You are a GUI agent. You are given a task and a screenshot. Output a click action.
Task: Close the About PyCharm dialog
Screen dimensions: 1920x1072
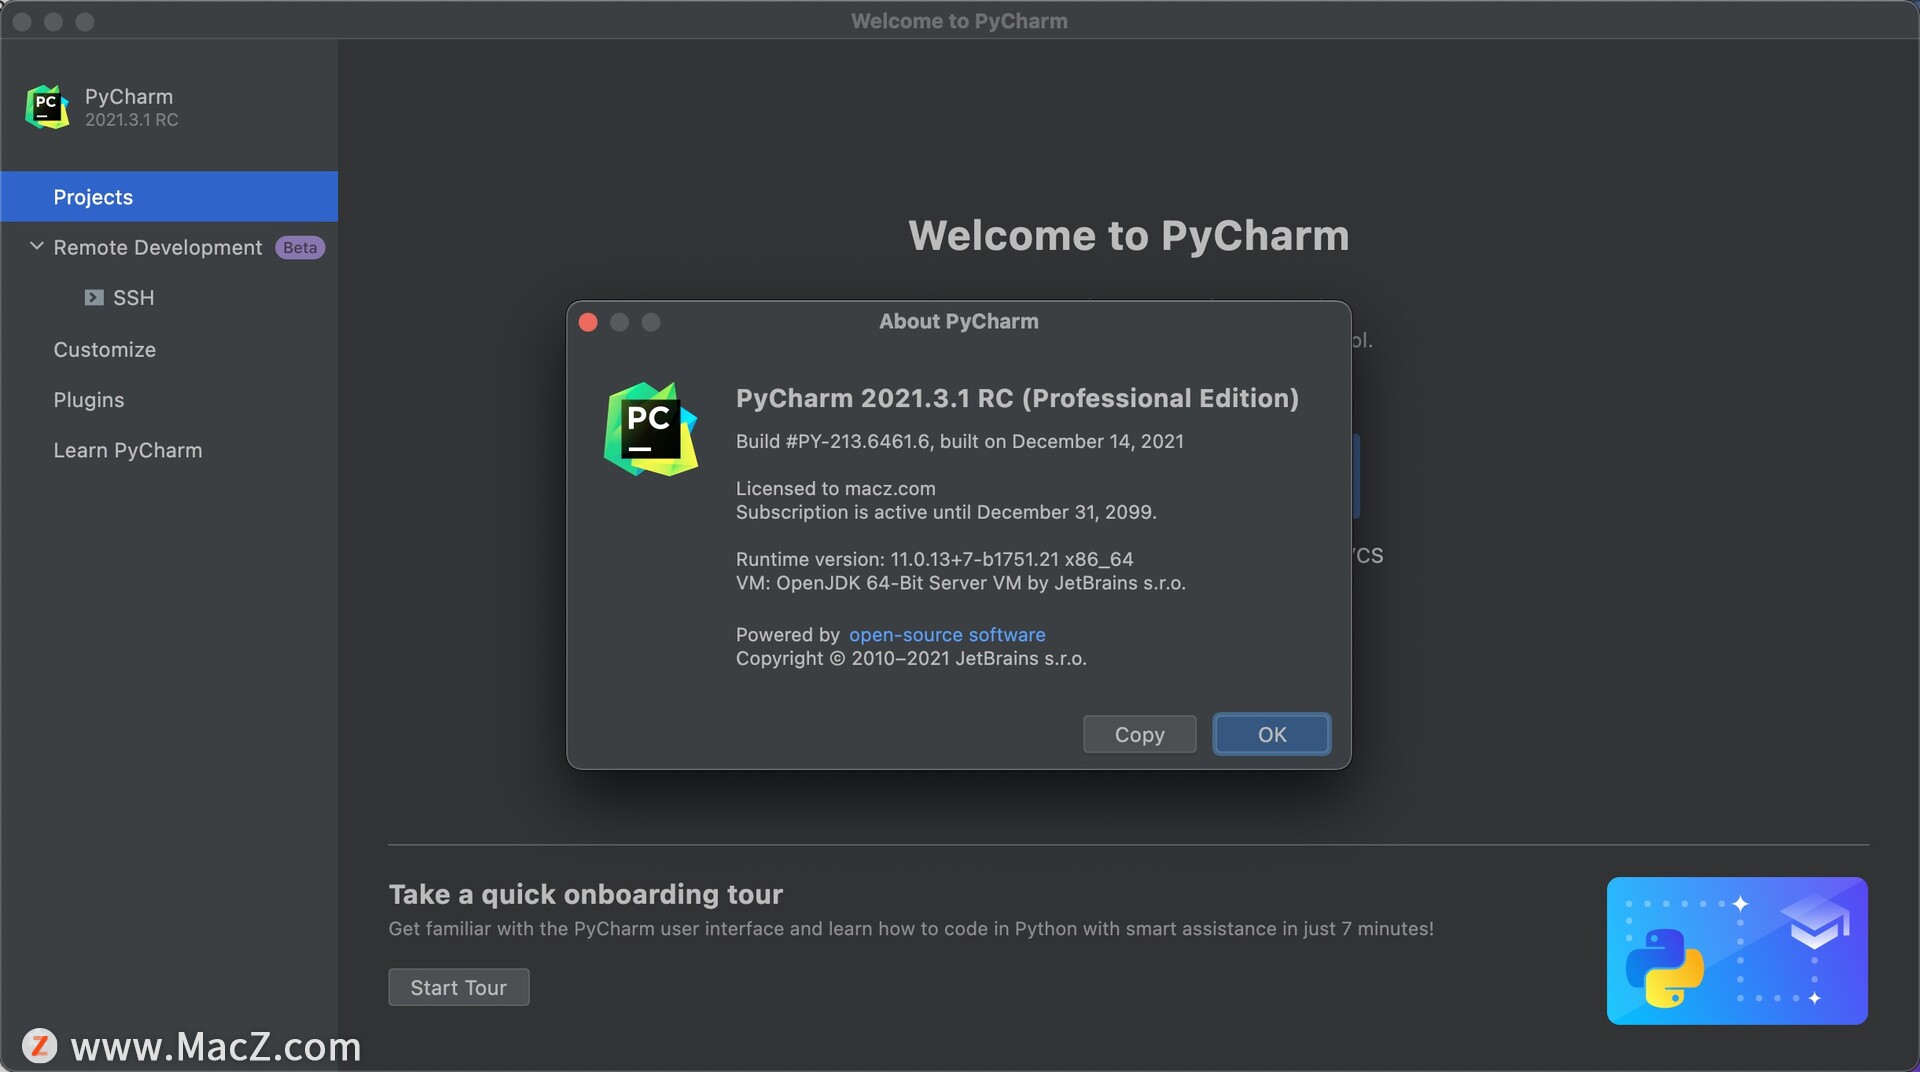coord(588,322)
